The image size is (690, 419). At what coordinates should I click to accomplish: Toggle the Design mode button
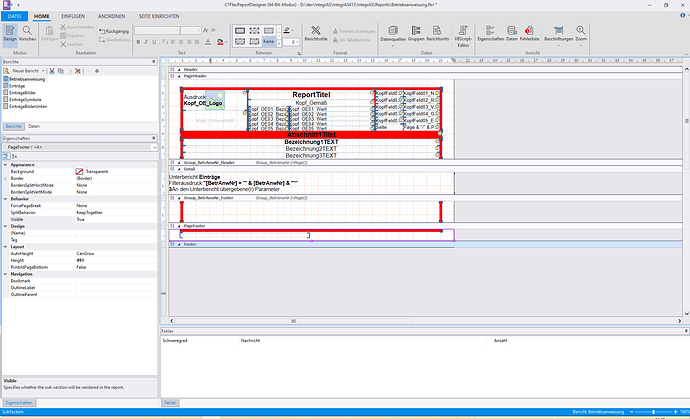9,33
